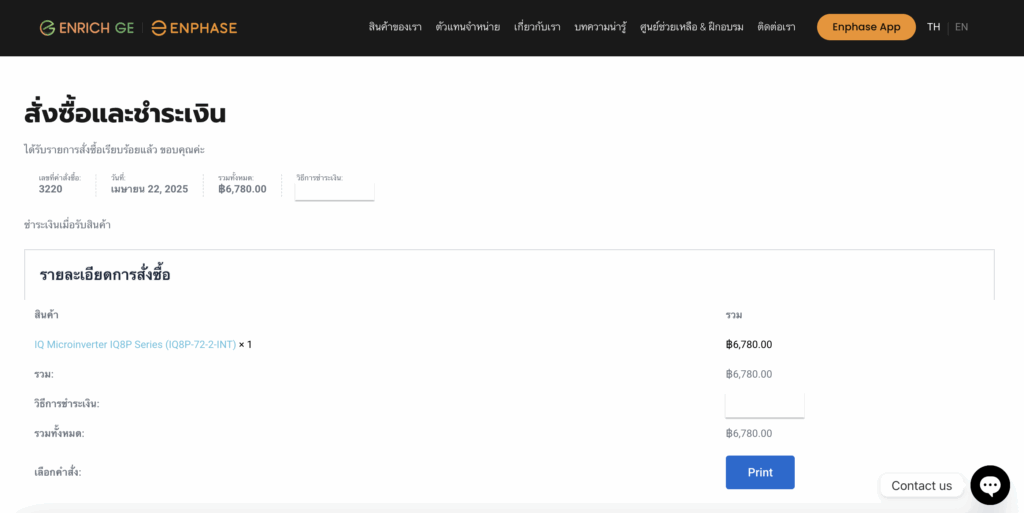Click the Enphase logo in header
This screenshot has height=513, width=1024.
(194, 28)
